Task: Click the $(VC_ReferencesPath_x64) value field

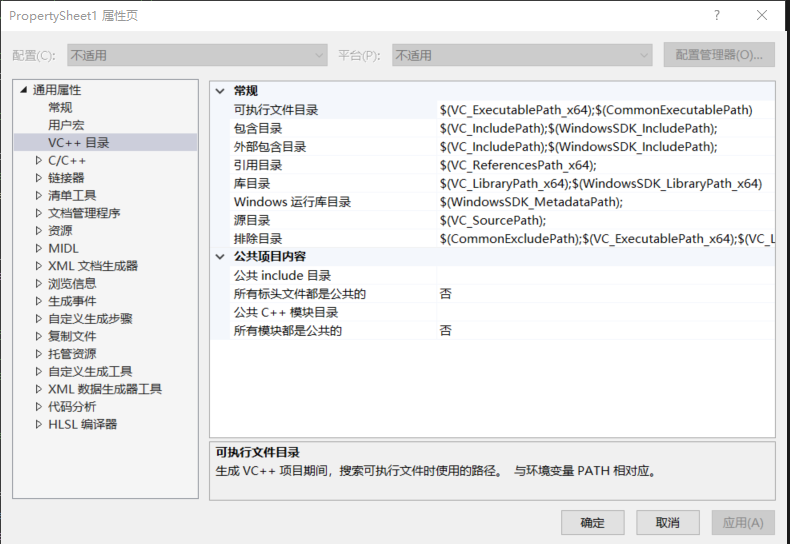Action: pyautogui.click(x=606, y=165)
